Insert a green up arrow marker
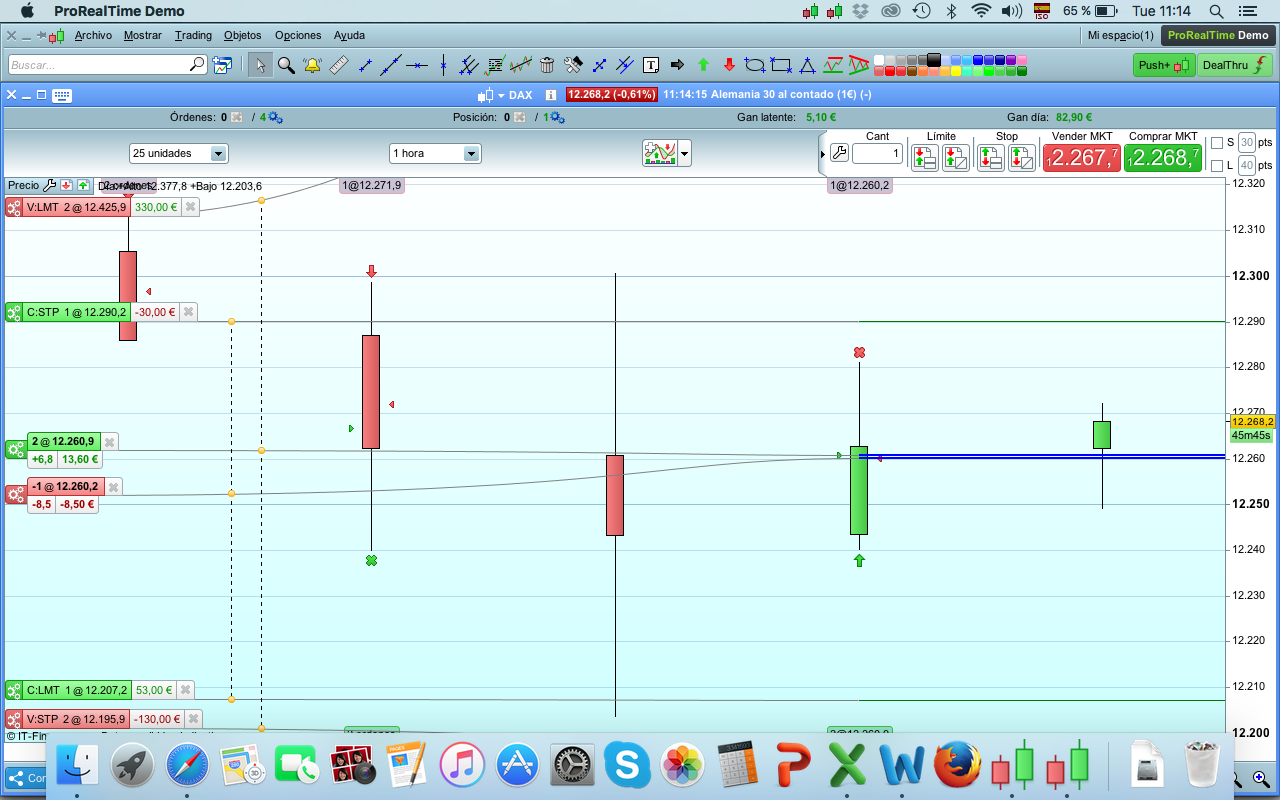The image size is (1280, 800). coord(703,65)
